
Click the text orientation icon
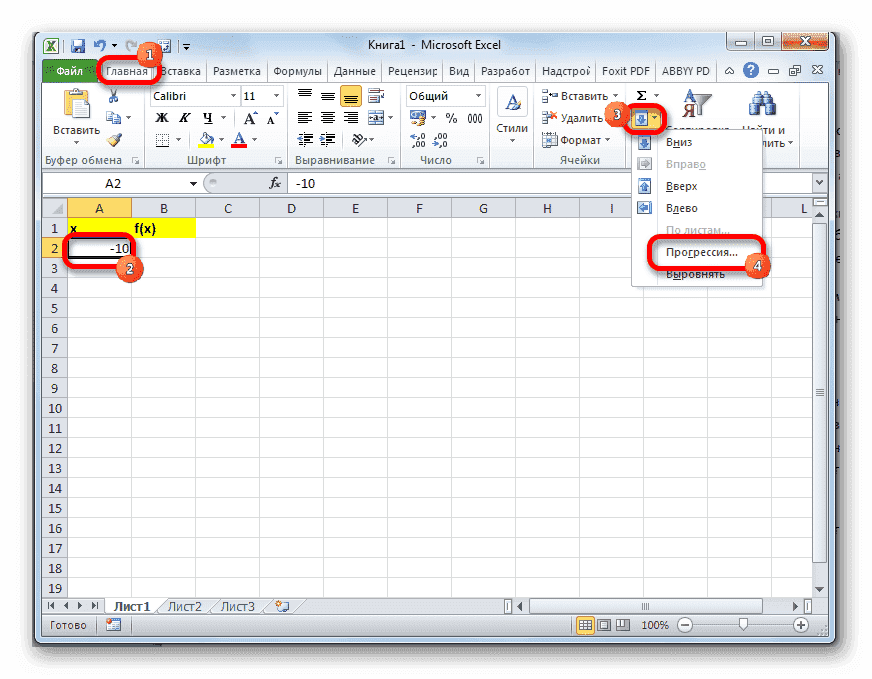(359, 140)
